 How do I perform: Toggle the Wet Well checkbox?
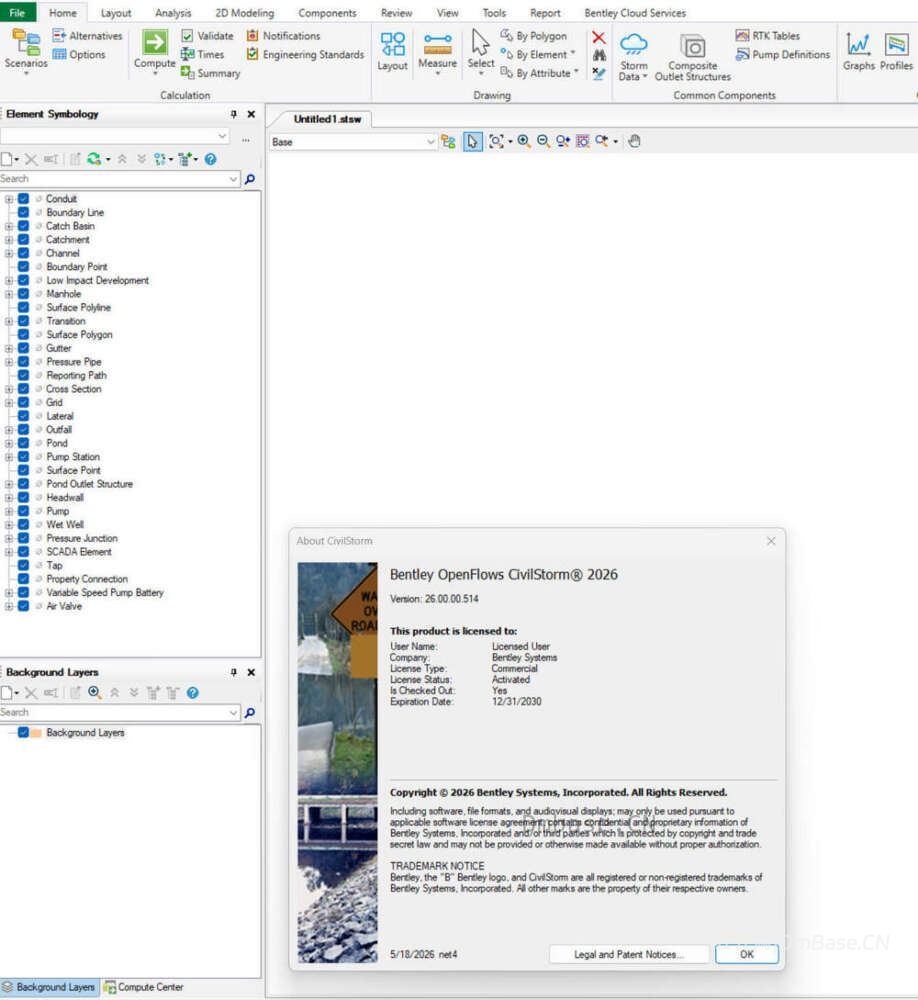(x=24, y=524)
